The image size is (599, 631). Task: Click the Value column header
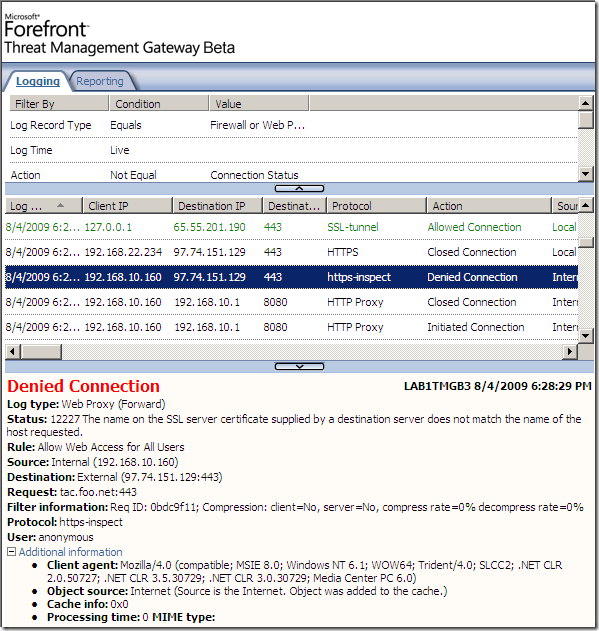tap(259, 103)
